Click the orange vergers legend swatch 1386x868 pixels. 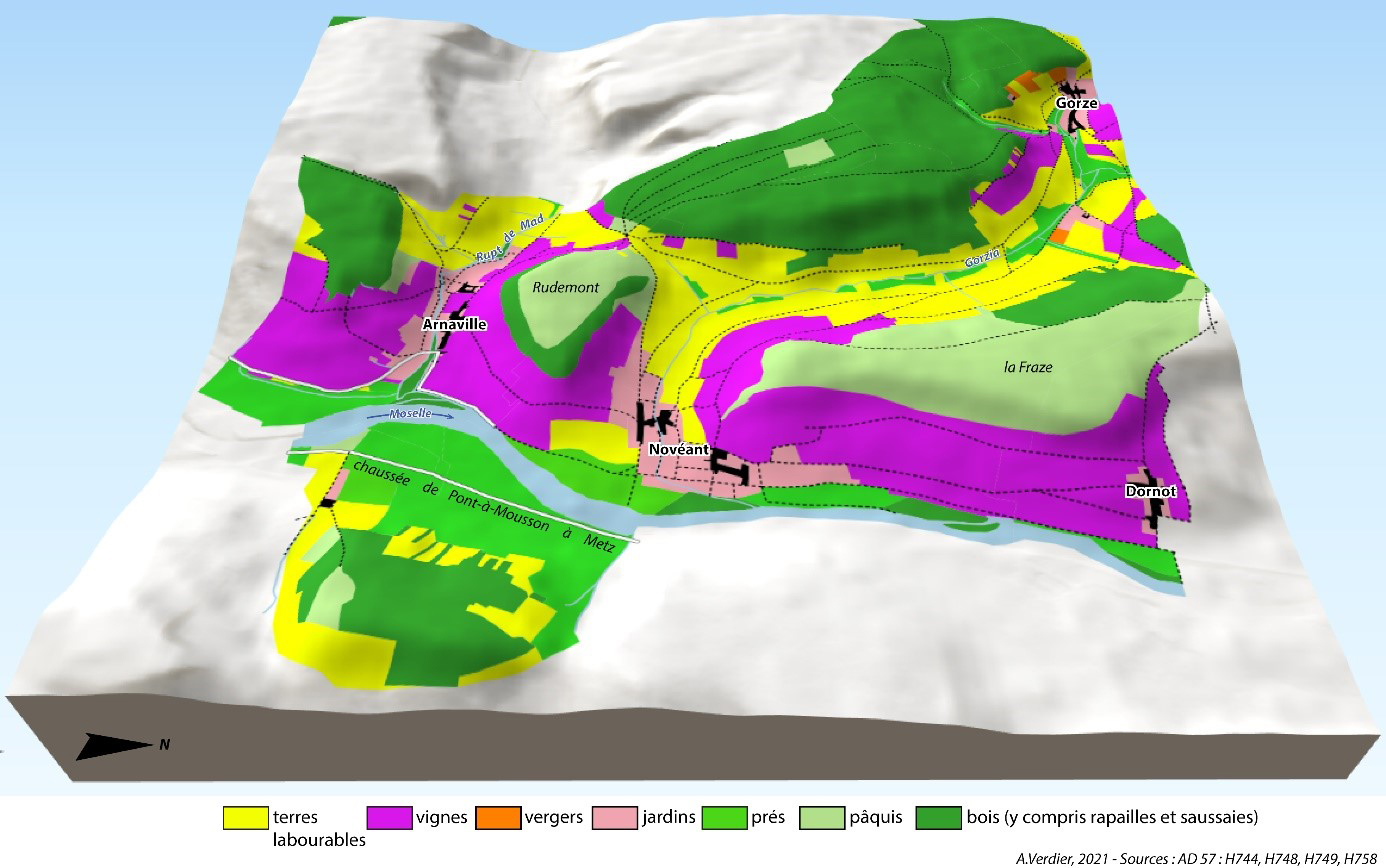498,818
